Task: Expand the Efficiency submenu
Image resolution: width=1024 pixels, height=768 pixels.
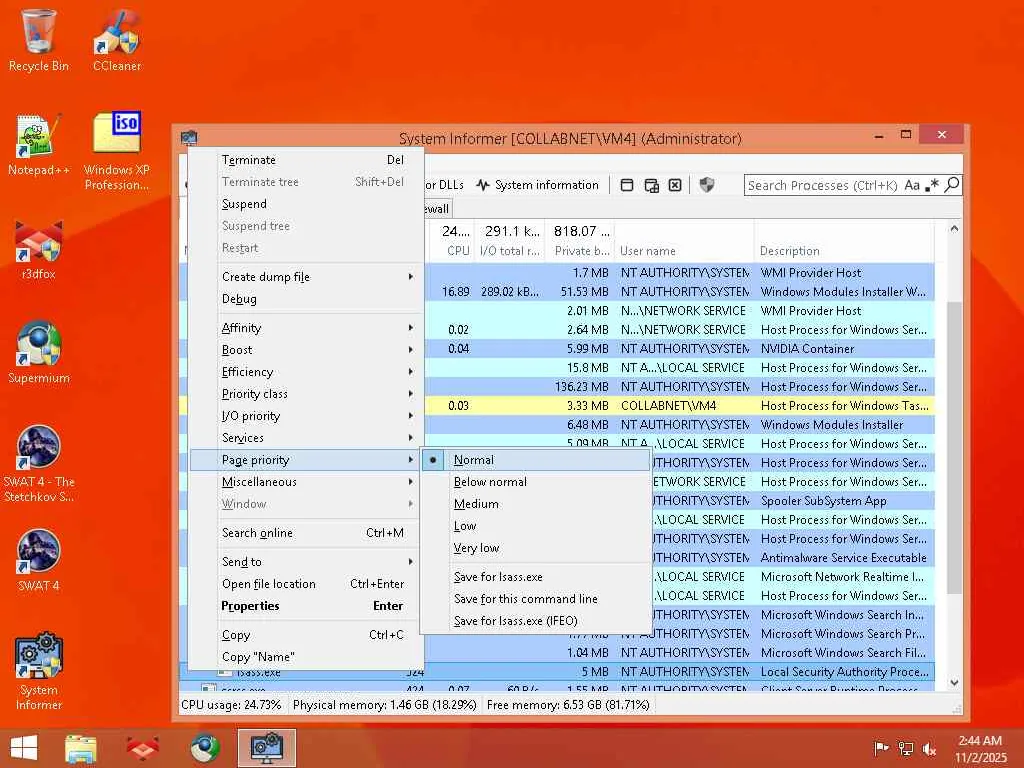Action: point(306,372)
